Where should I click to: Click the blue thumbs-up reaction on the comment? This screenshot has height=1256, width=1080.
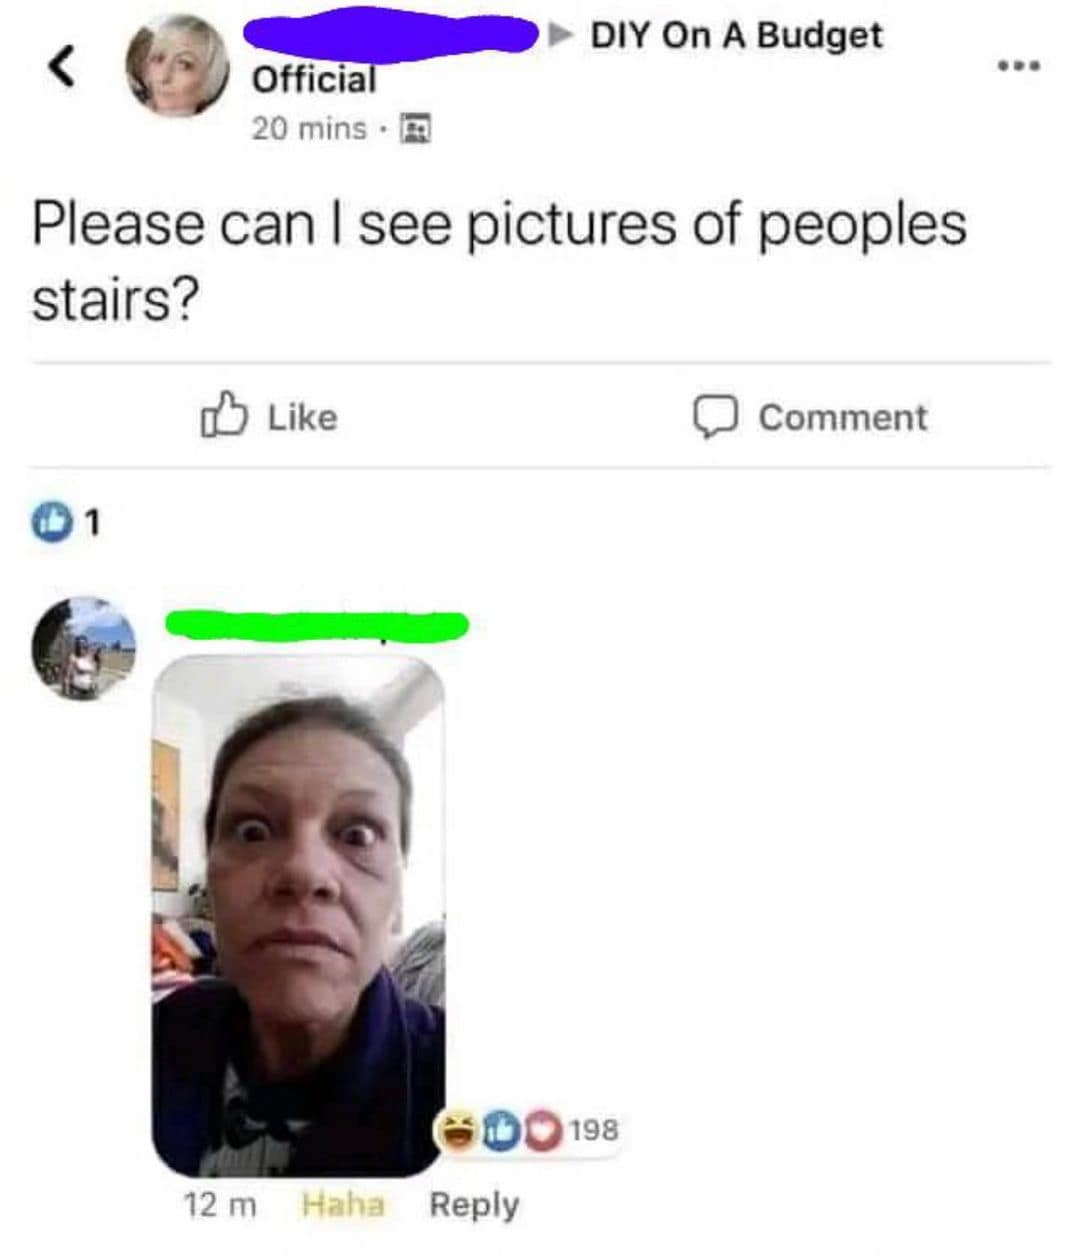point(499,1131)
